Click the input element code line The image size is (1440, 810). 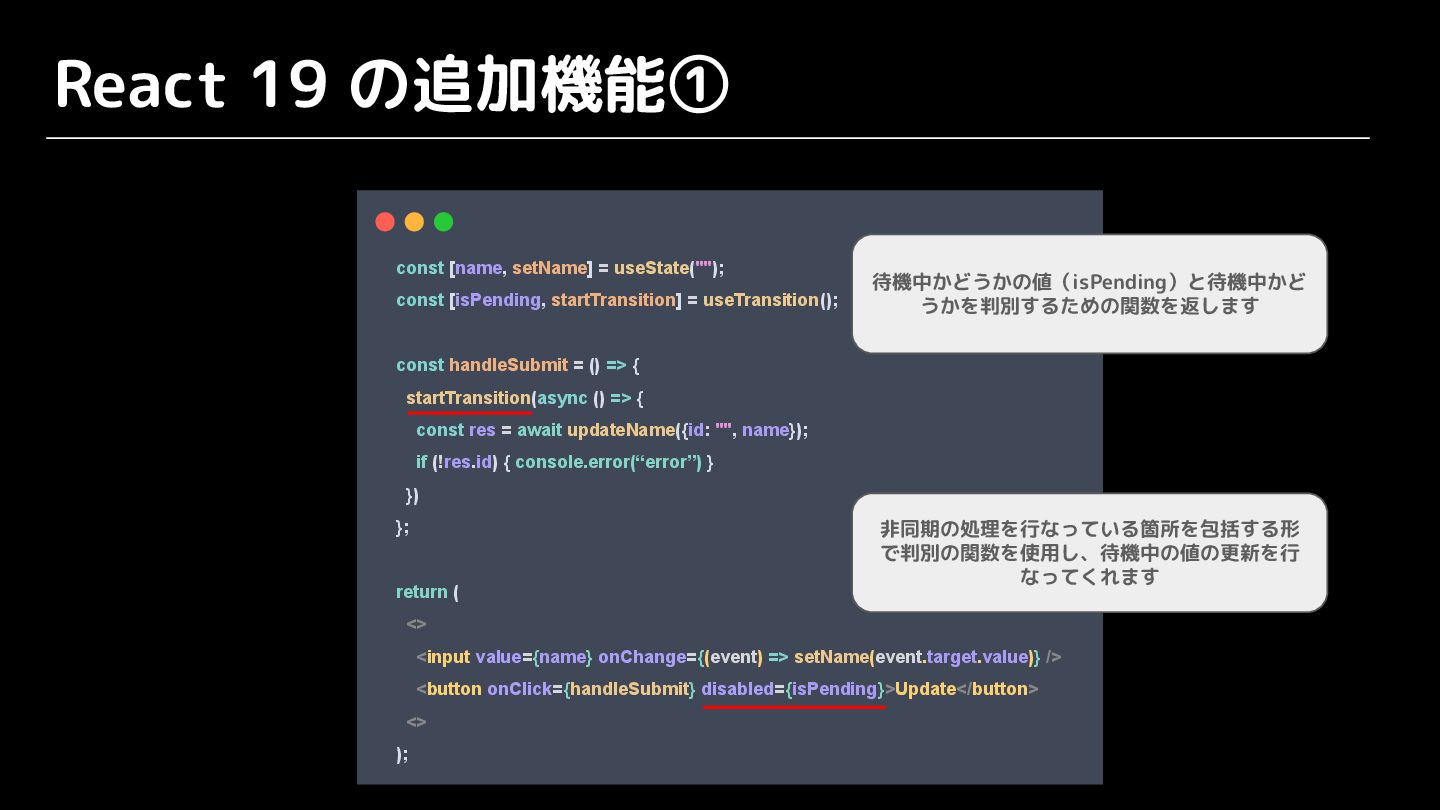tap(739, 657)
